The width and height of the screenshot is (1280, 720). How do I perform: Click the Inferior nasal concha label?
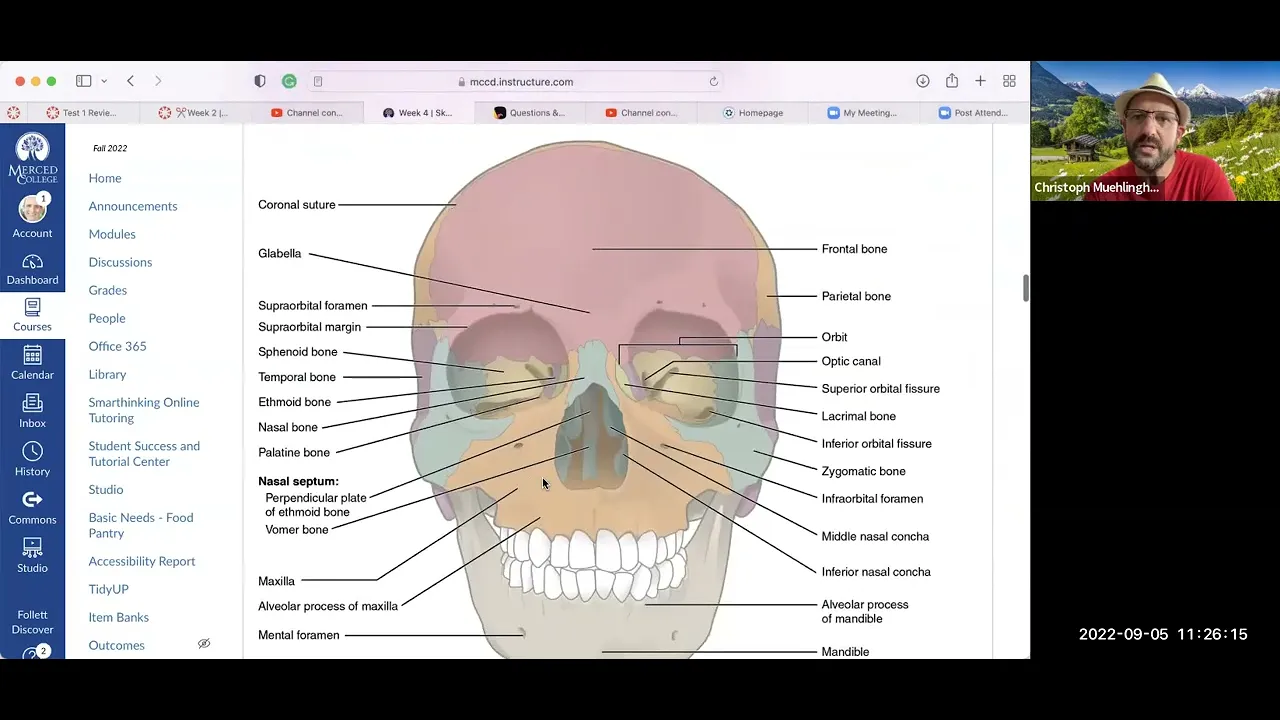tap(876, 572)
